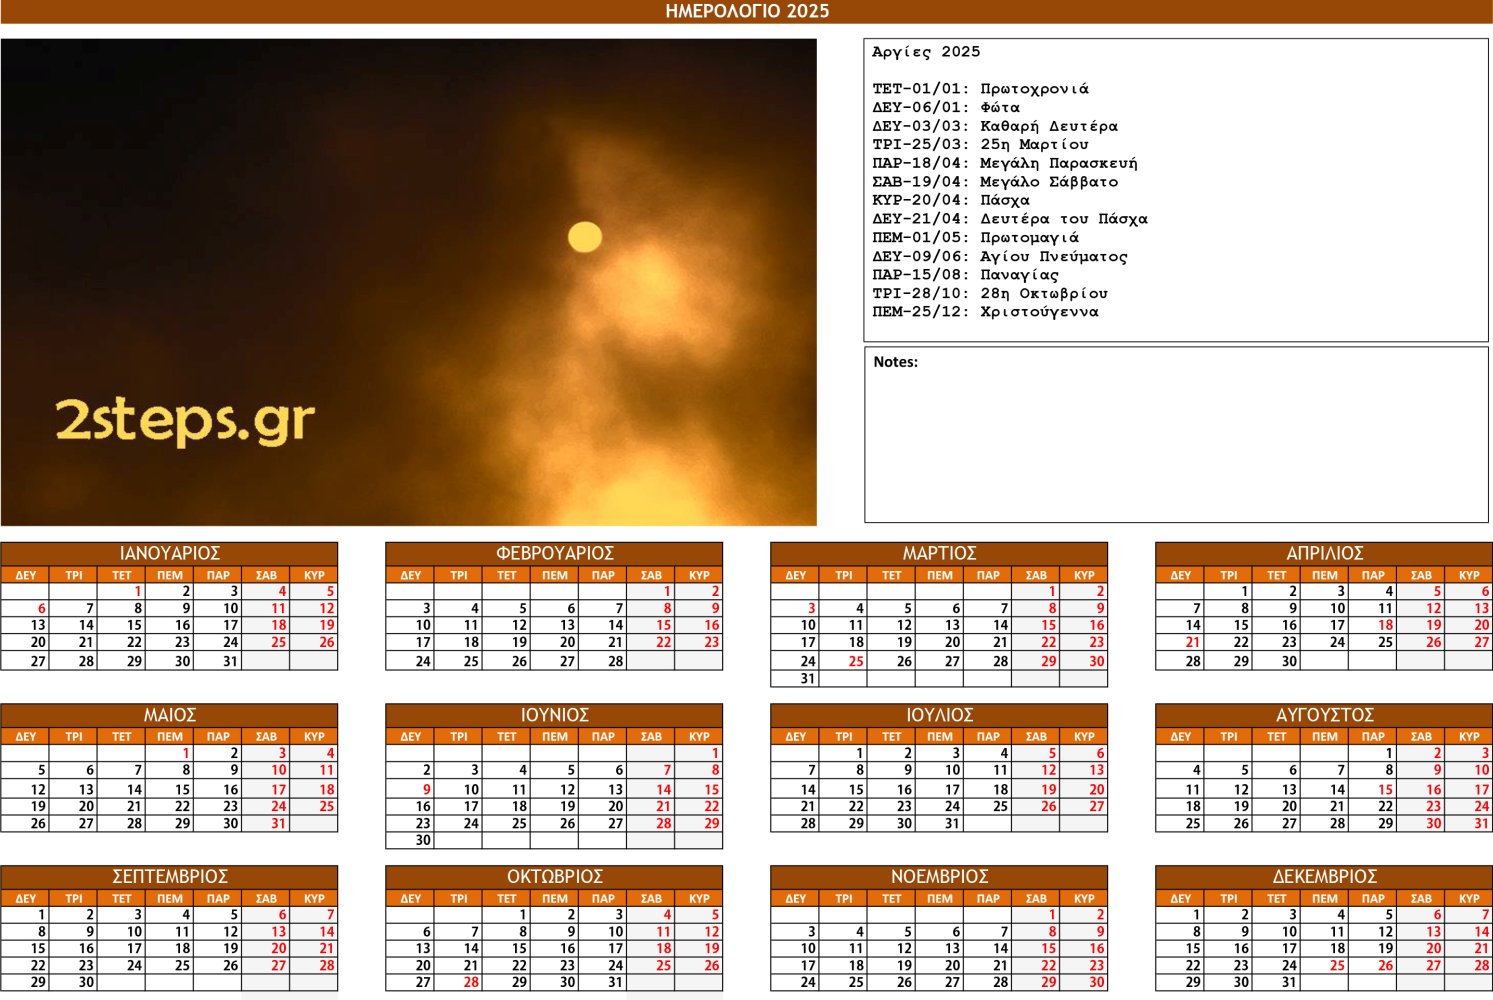Click the ΜΑΙΟΣ month header
Image resolution: width=1493 pixels, height=1000 pixels.
pyautogui.click(x=169, y=715)
